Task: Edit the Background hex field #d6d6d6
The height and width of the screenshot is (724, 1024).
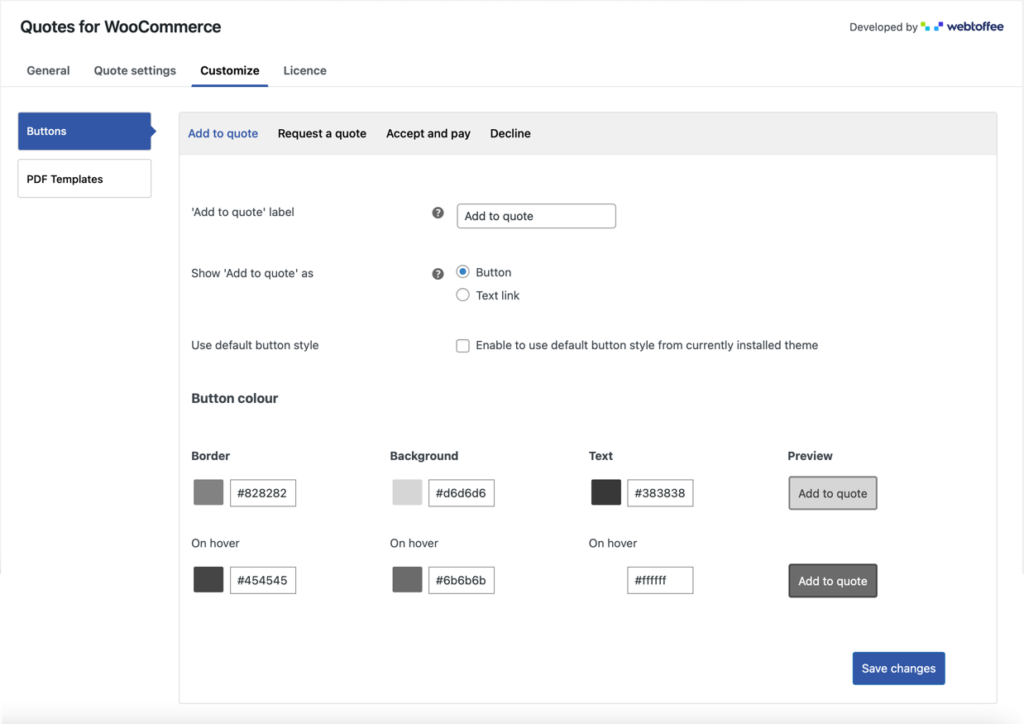Action: click(x=461, y=493)
